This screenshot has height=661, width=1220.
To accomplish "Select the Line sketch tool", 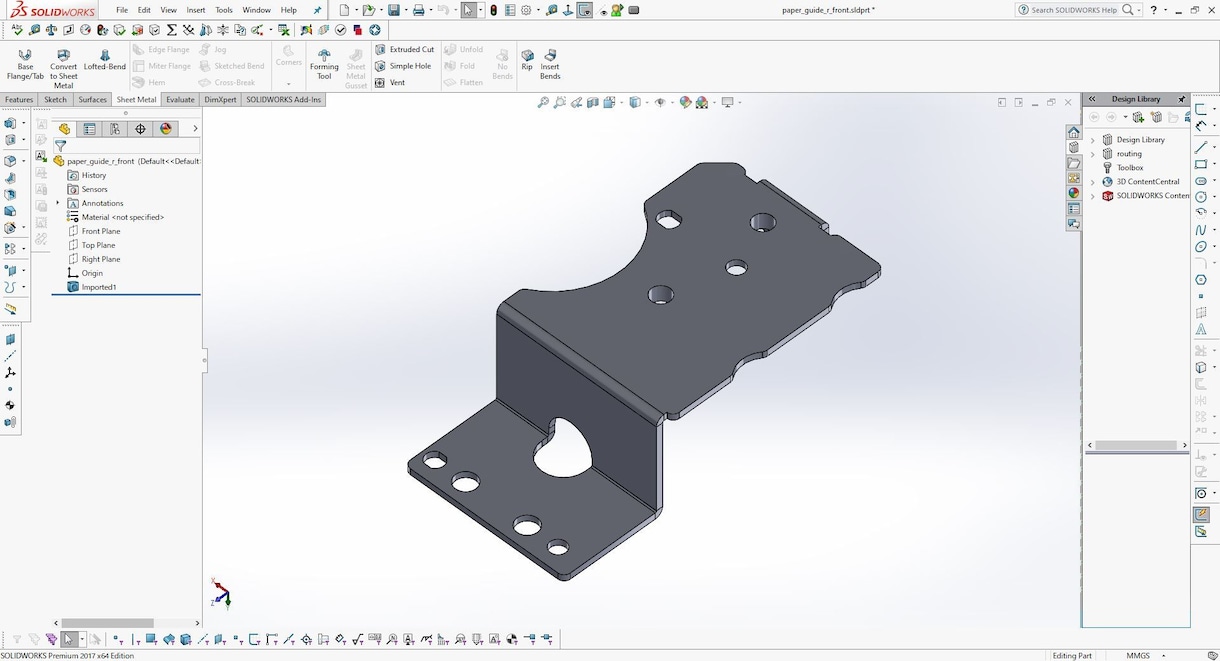I will click(1201, 147).
